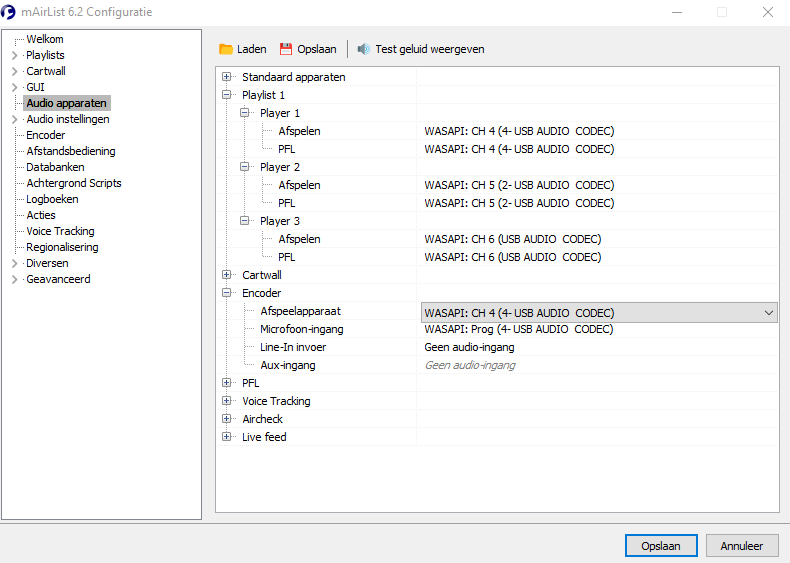The image size is (790, 563).
Task: Select Audio instellingen in sidebar
Action: [67, 119]
